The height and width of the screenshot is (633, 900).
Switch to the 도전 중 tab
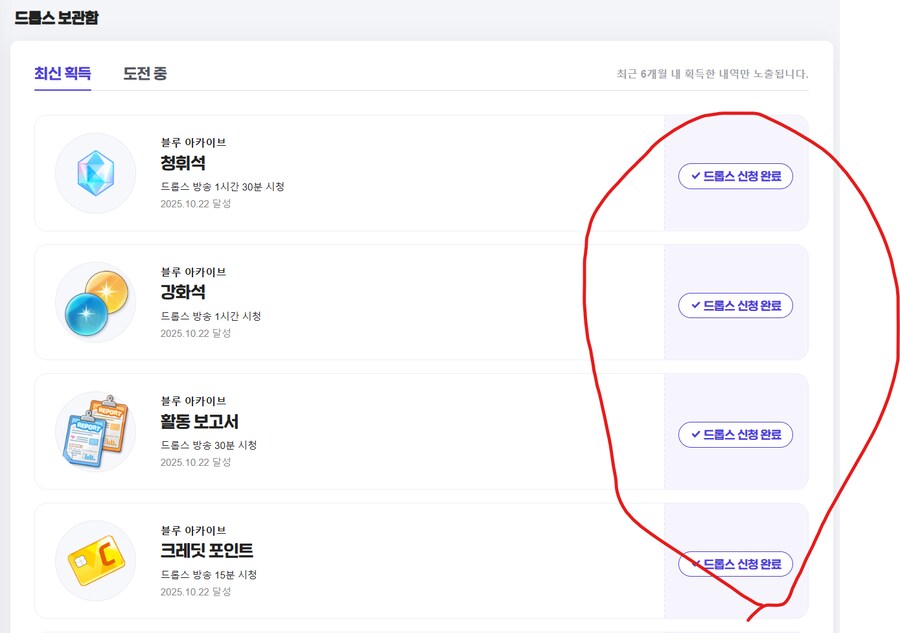(143, 73)
